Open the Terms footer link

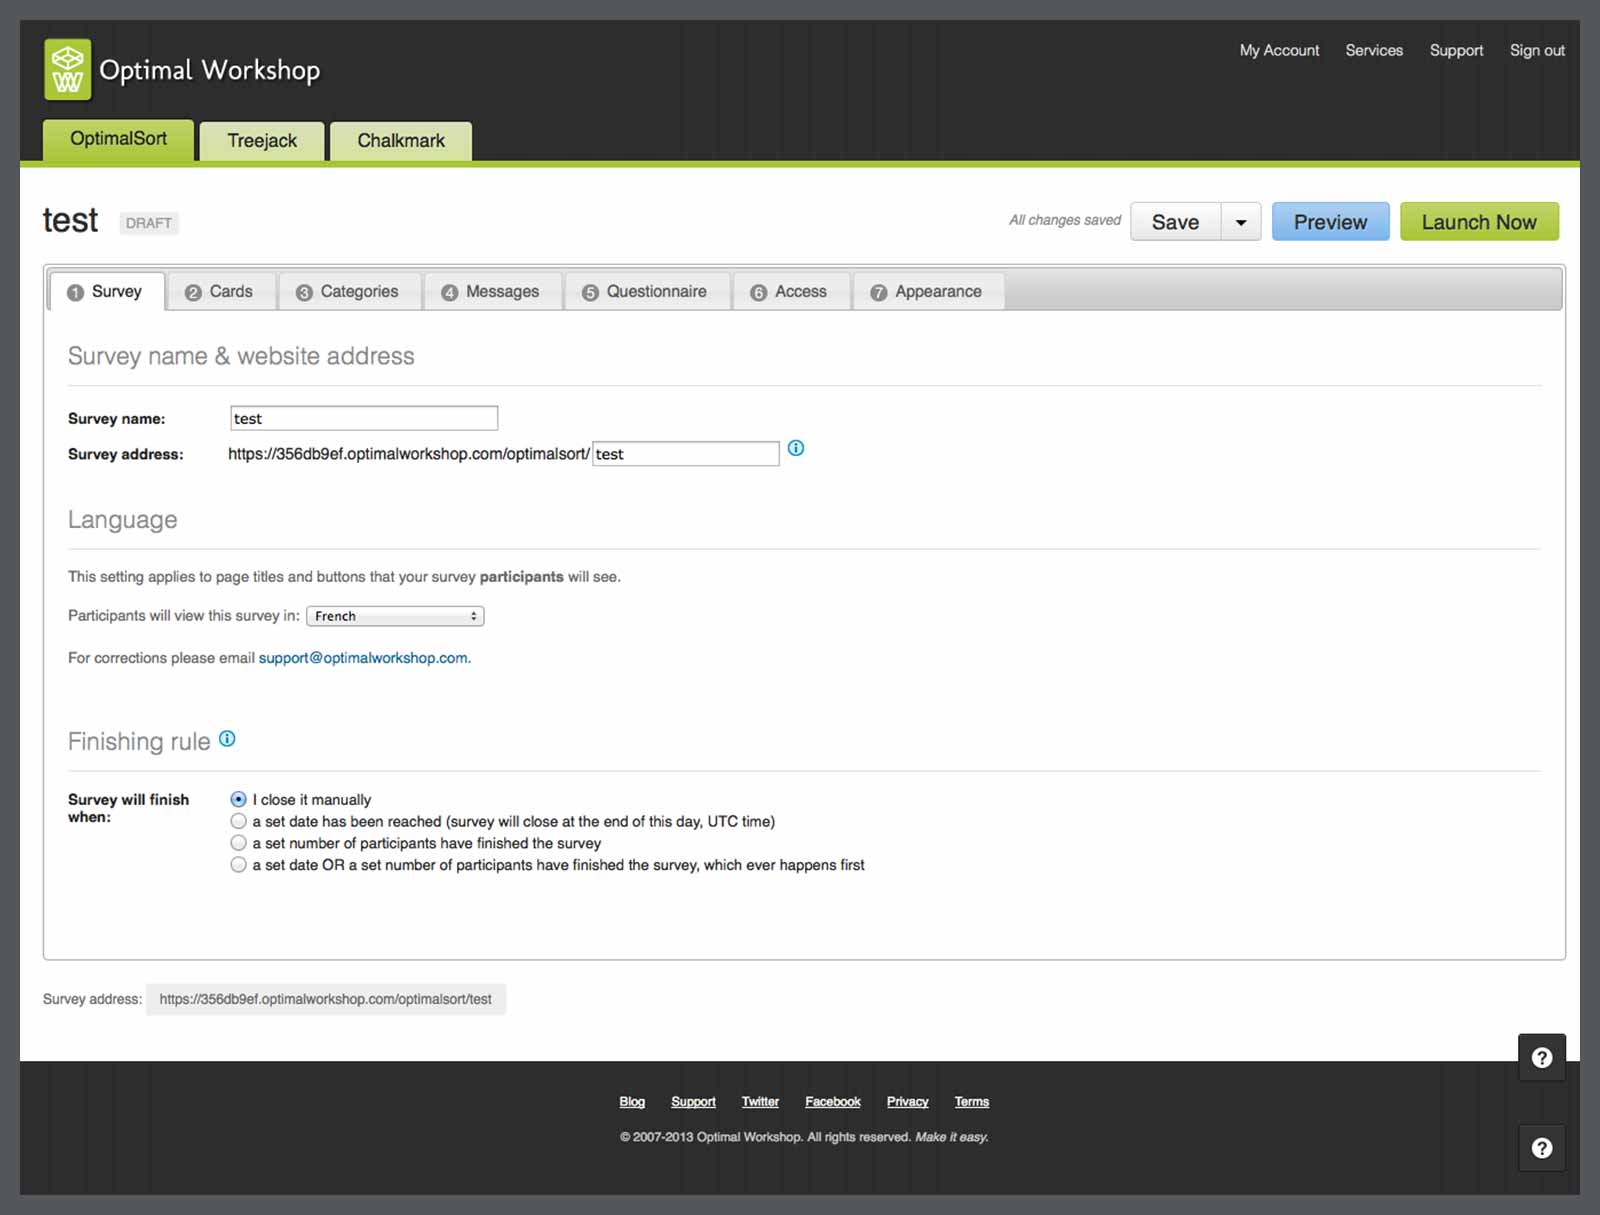click(x=971, y=1101)
